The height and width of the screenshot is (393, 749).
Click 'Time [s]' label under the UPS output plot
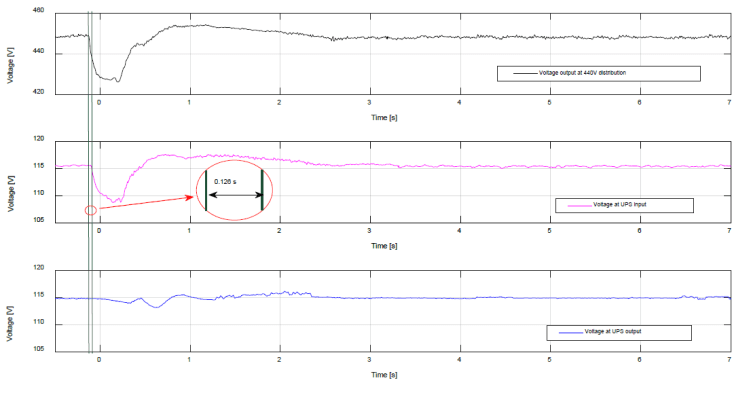385,375
